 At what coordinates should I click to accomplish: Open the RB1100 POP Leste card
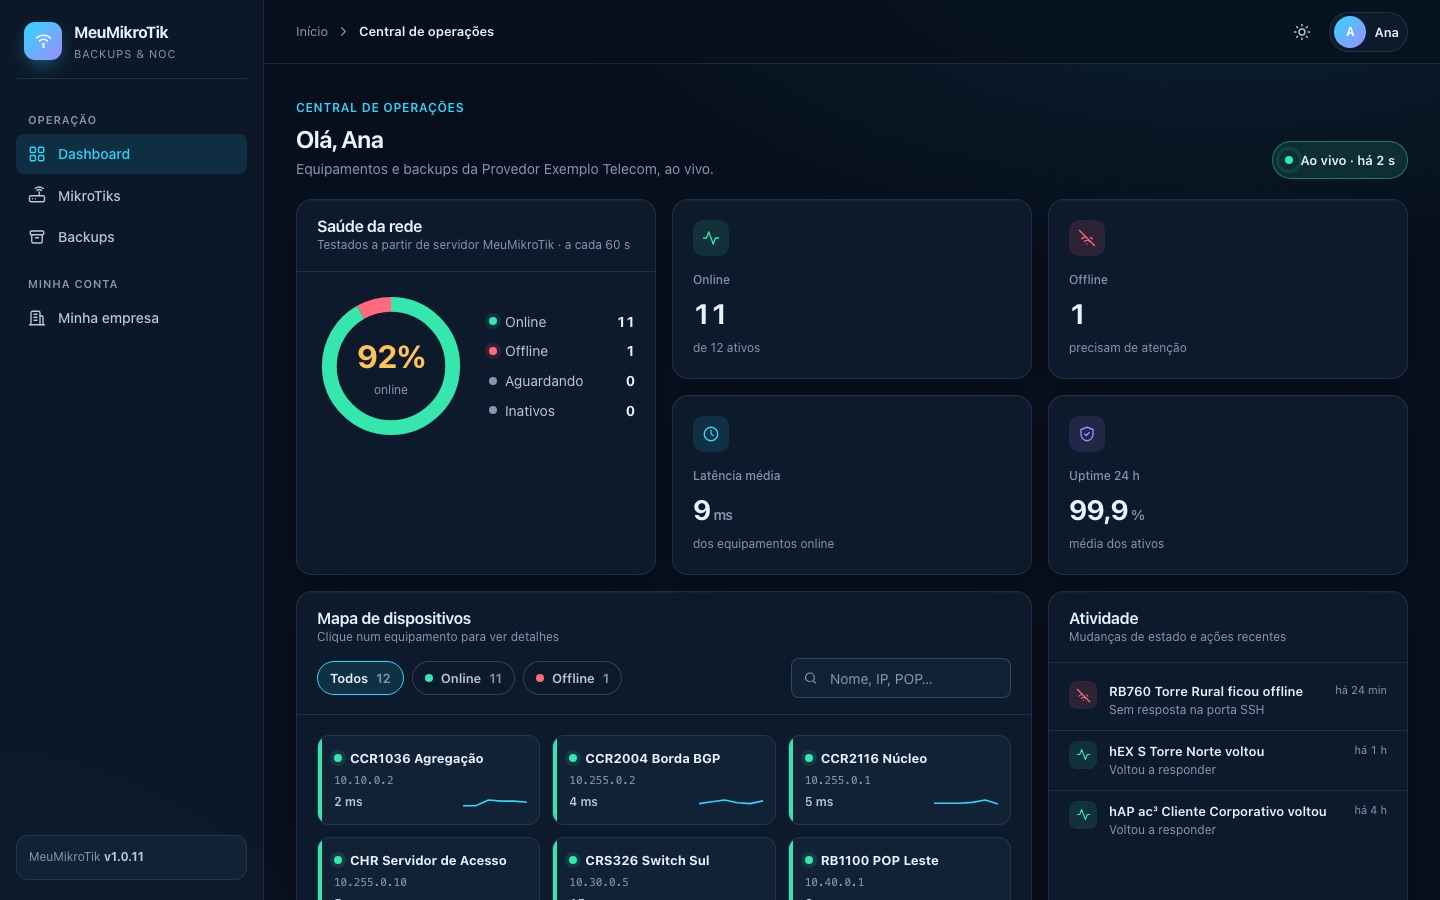899,868
